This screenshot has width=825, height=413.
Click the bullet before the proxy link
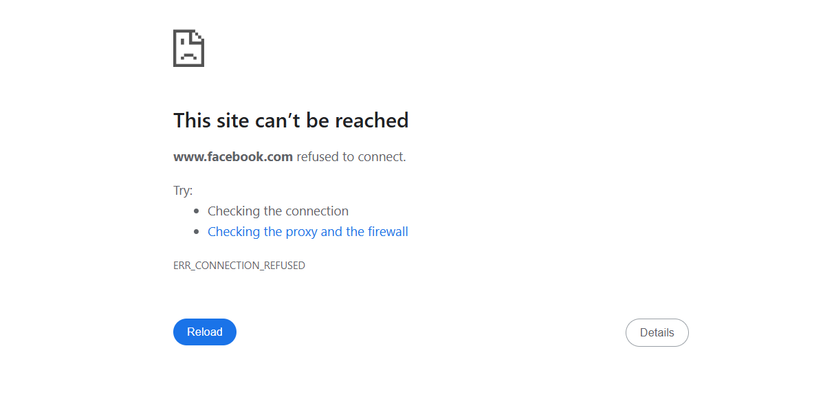click(197, 233)
